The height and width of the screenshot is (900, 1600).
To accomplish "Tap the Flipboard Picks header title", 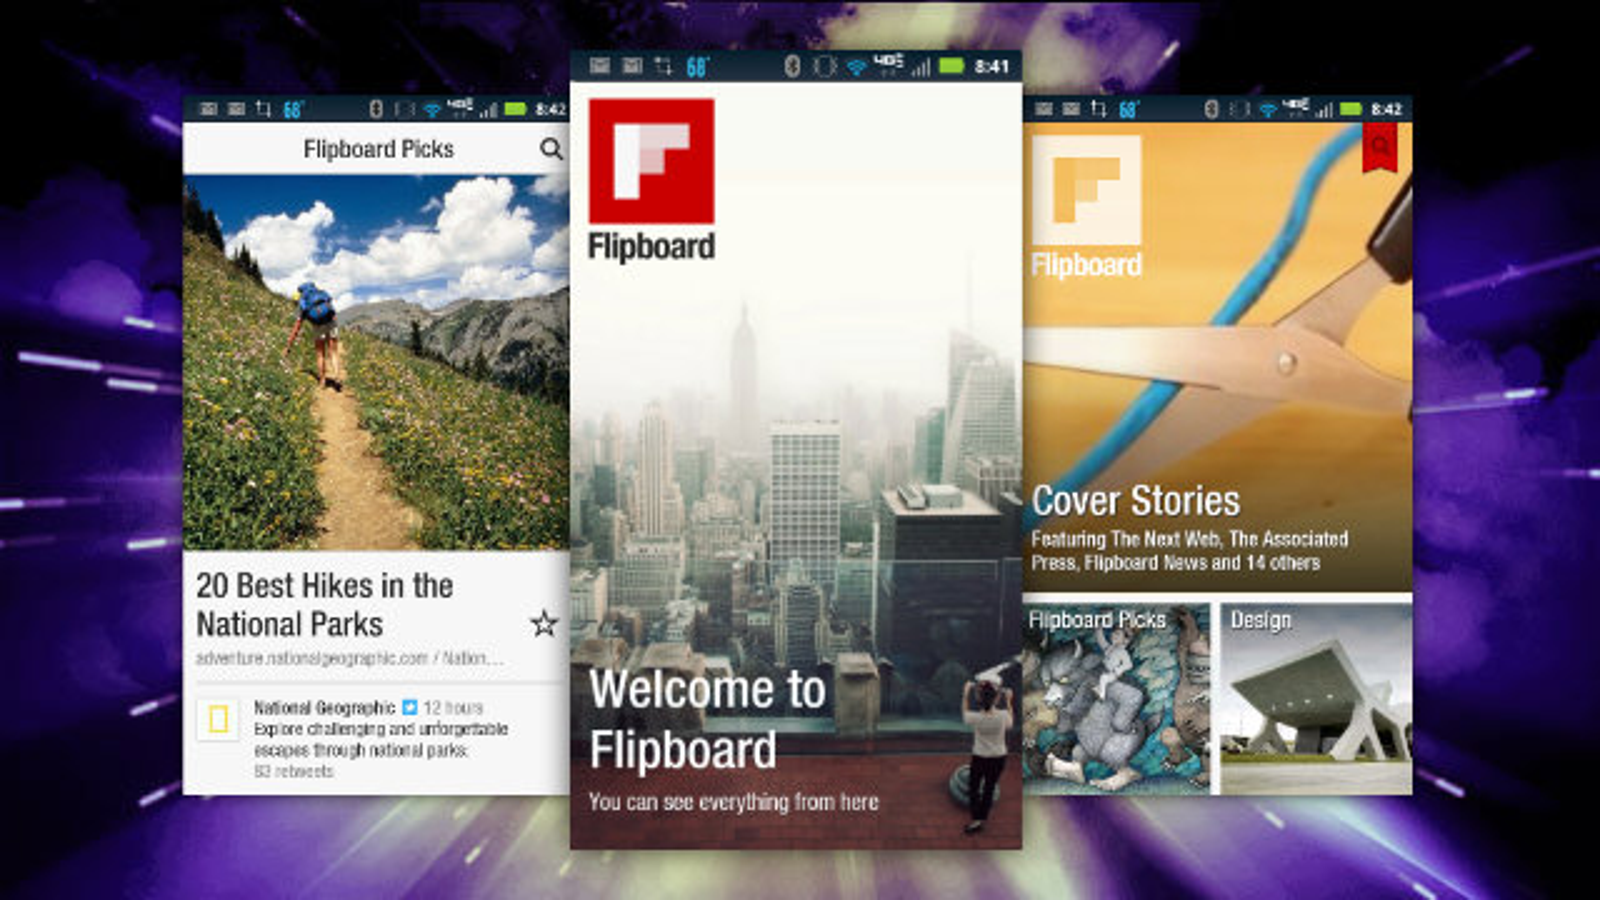I will 378,149.
